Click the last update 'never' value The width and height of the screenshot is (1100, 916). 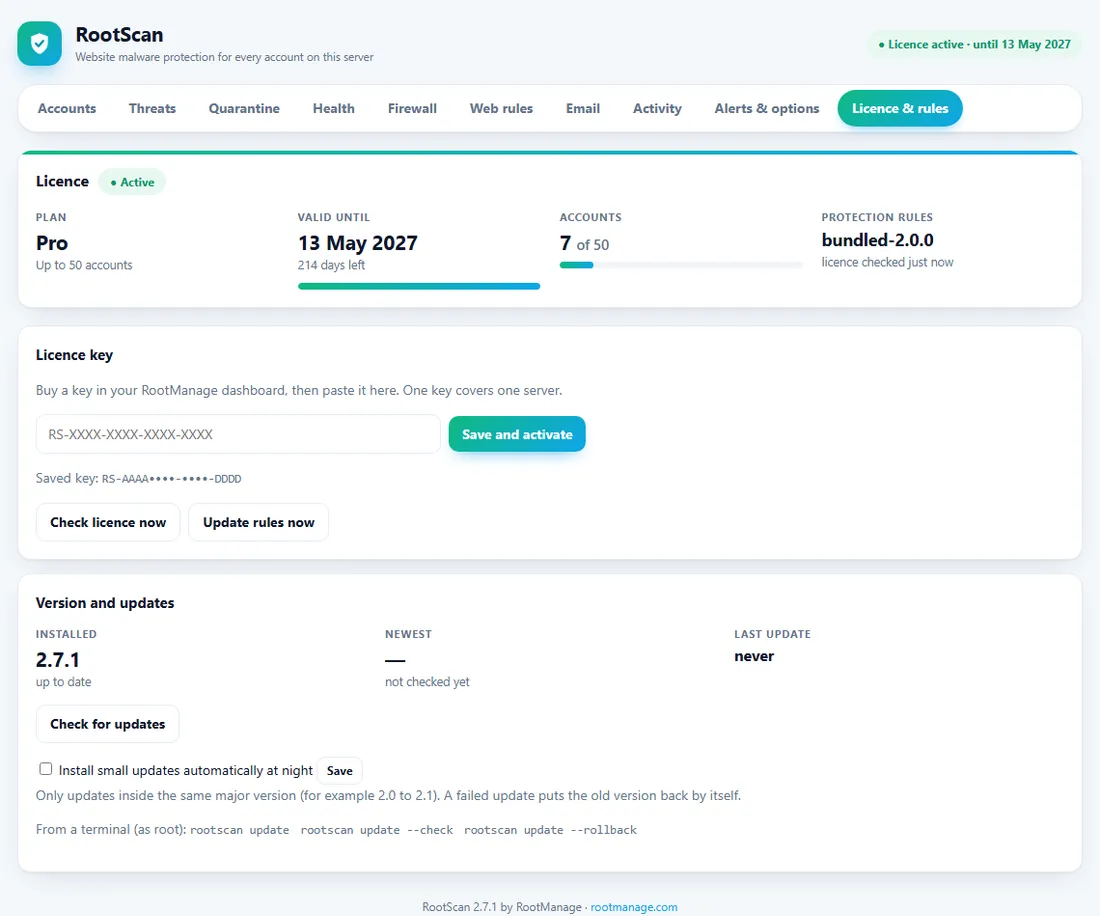pyautogui.click(x=754, y=656)
